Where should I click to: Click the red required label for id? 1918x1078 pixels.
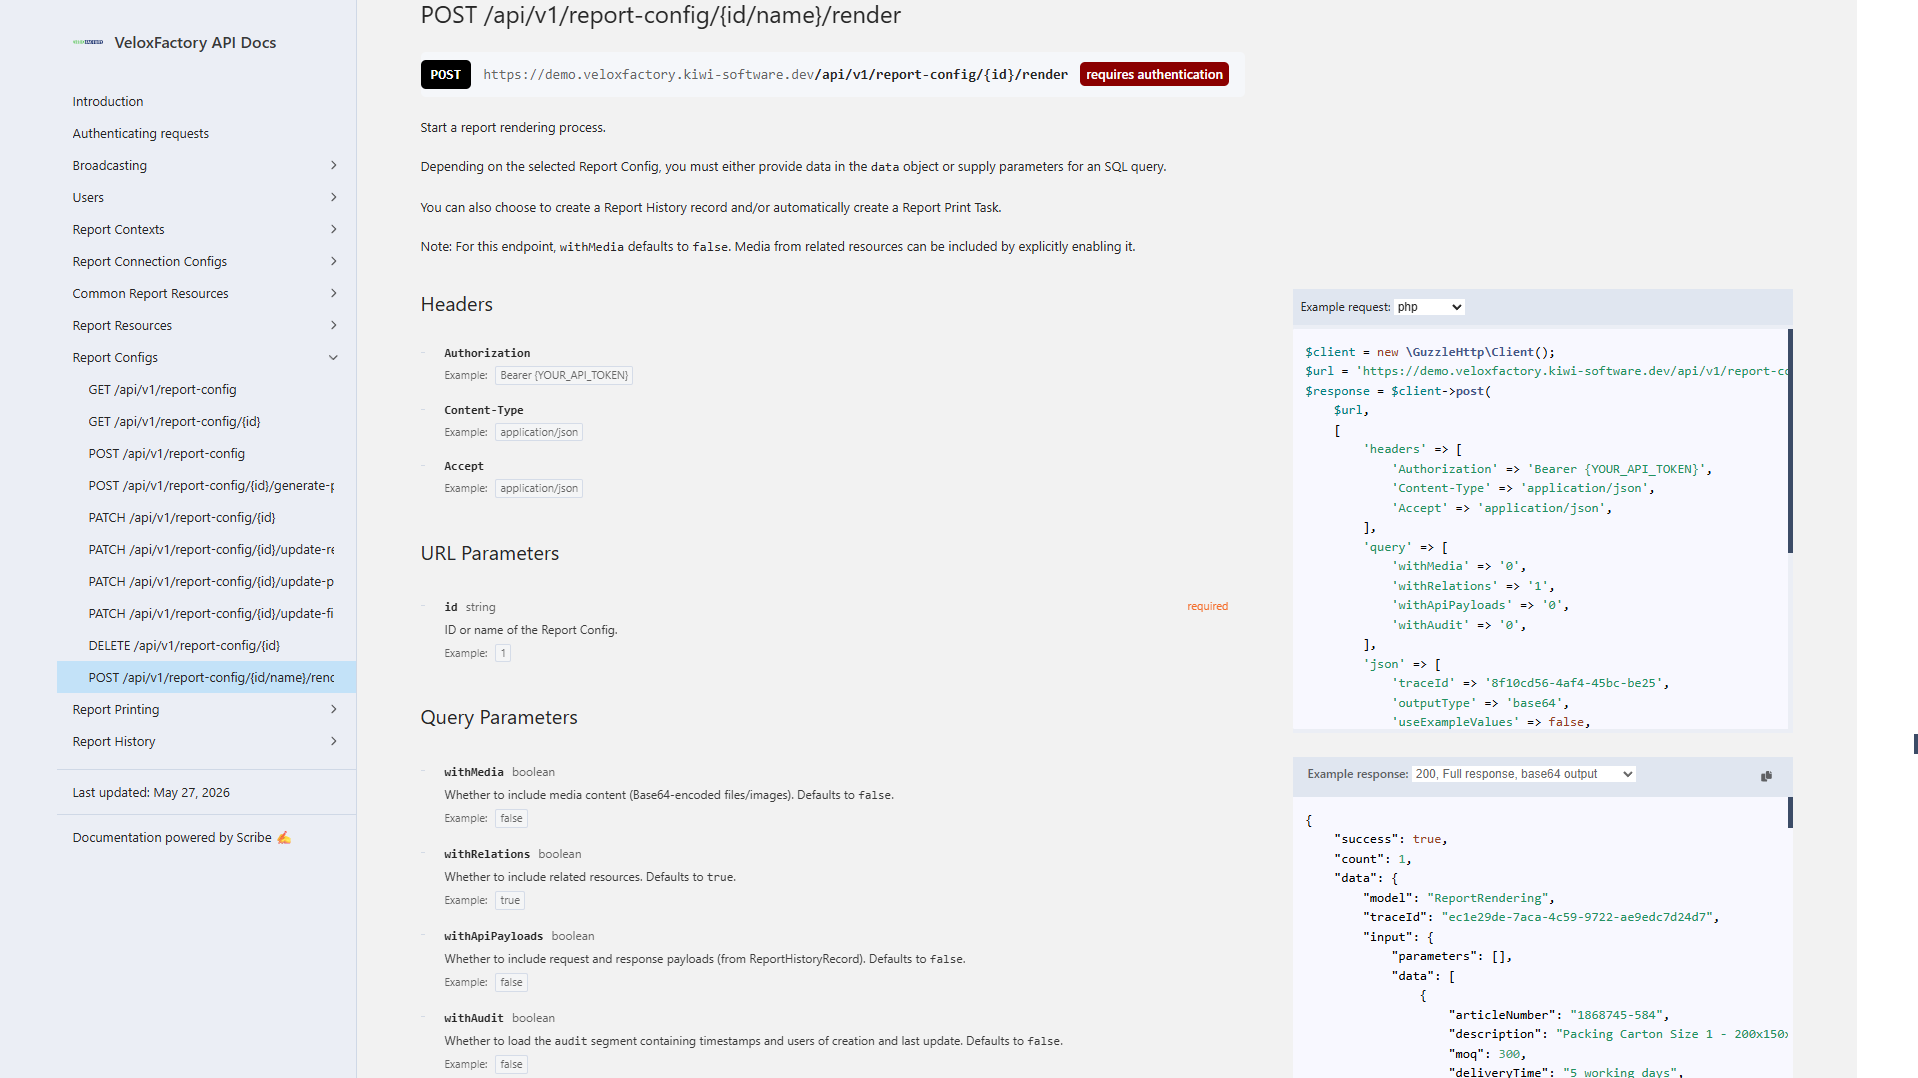tap(1207, 606)
